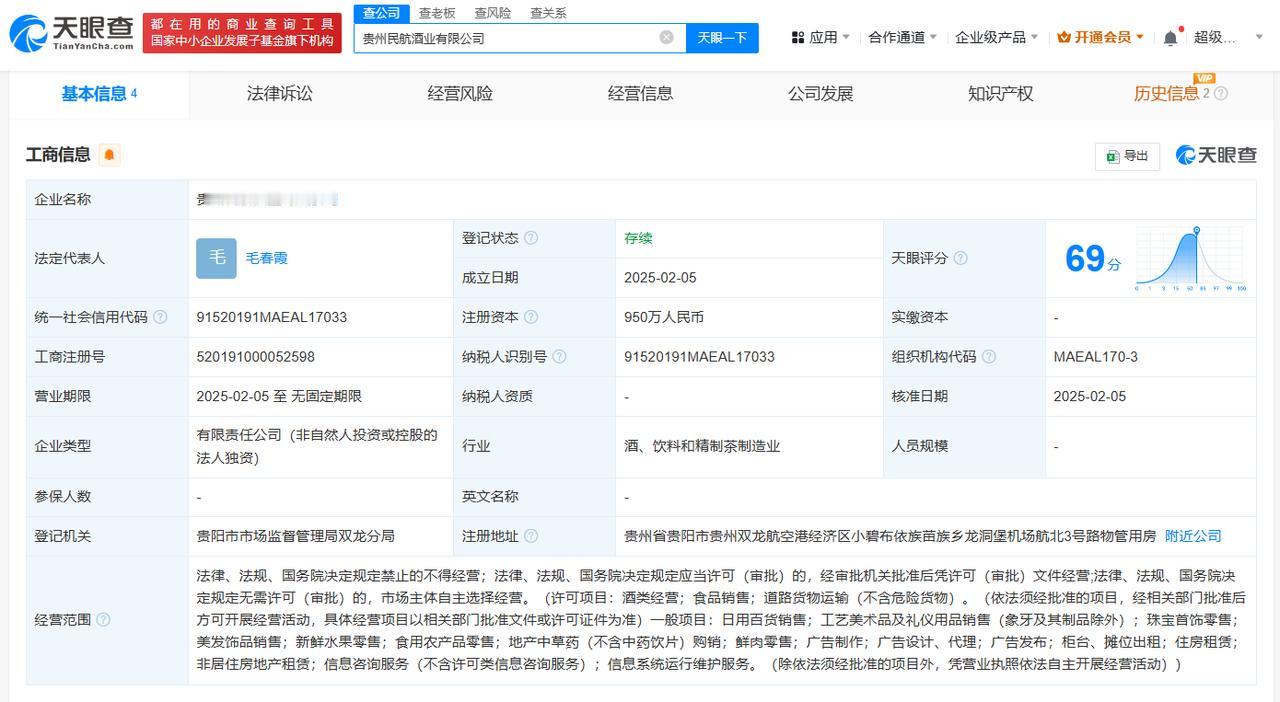Click the 天眼评分 distribution chart
This screenshot has width=1280, height=702.
tap(1191, 259)
